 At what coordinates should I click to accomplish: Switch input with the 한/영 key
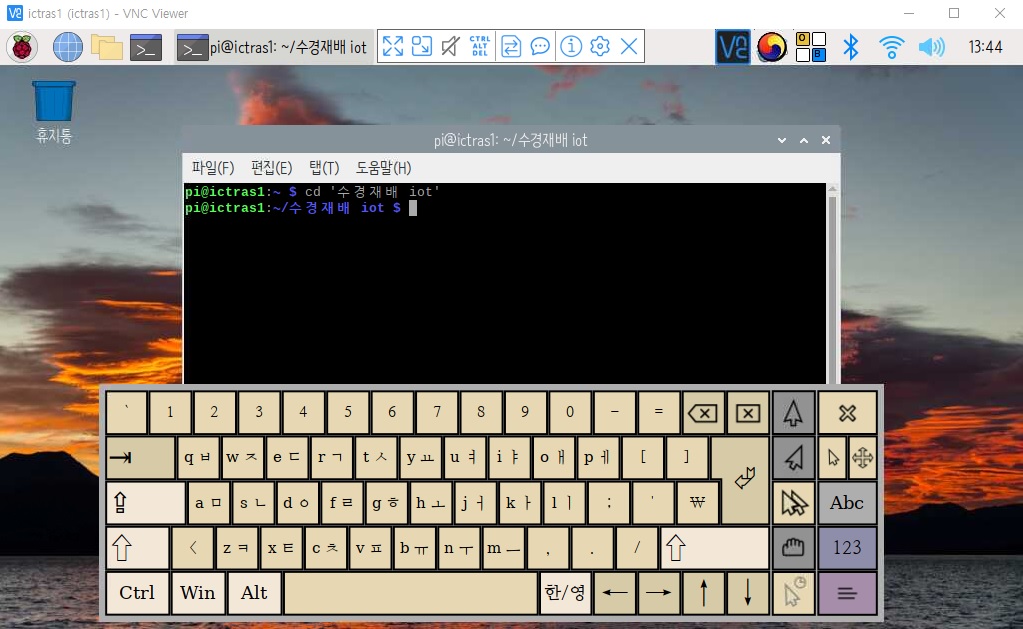coord(565,592)
